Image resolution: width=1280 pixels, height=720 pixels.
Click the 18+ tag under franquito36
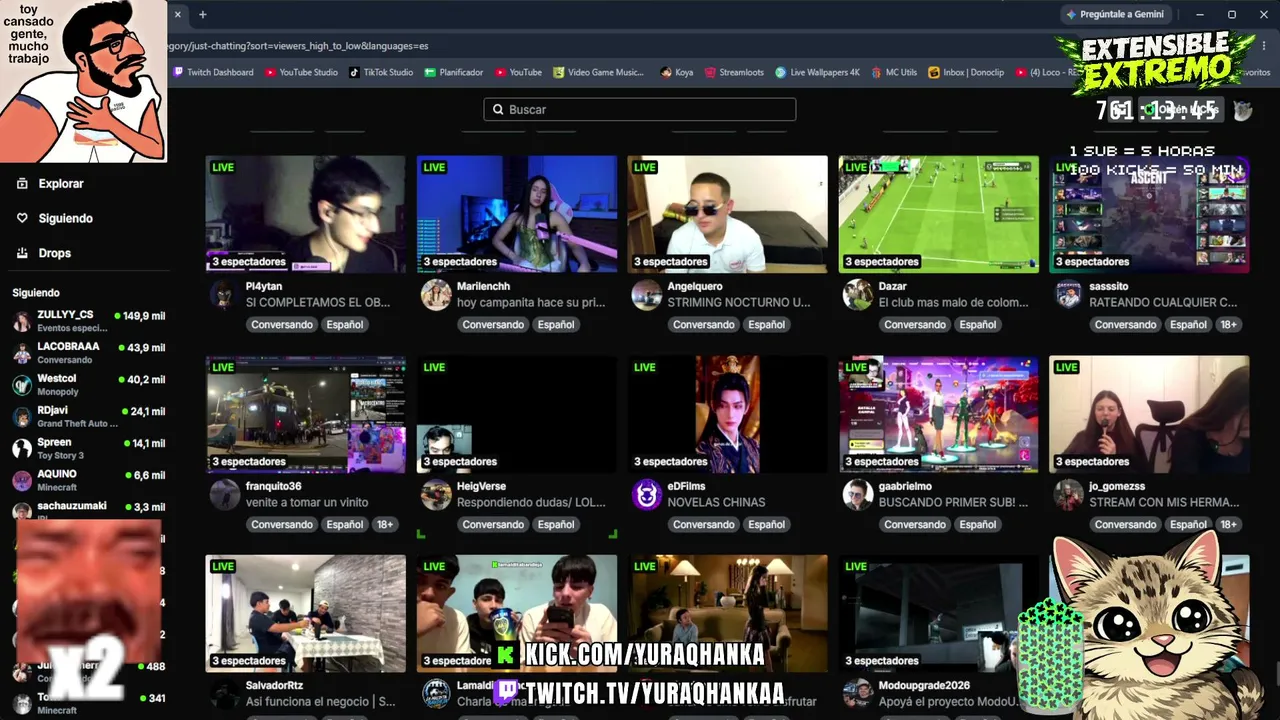[x=385, y=524]
